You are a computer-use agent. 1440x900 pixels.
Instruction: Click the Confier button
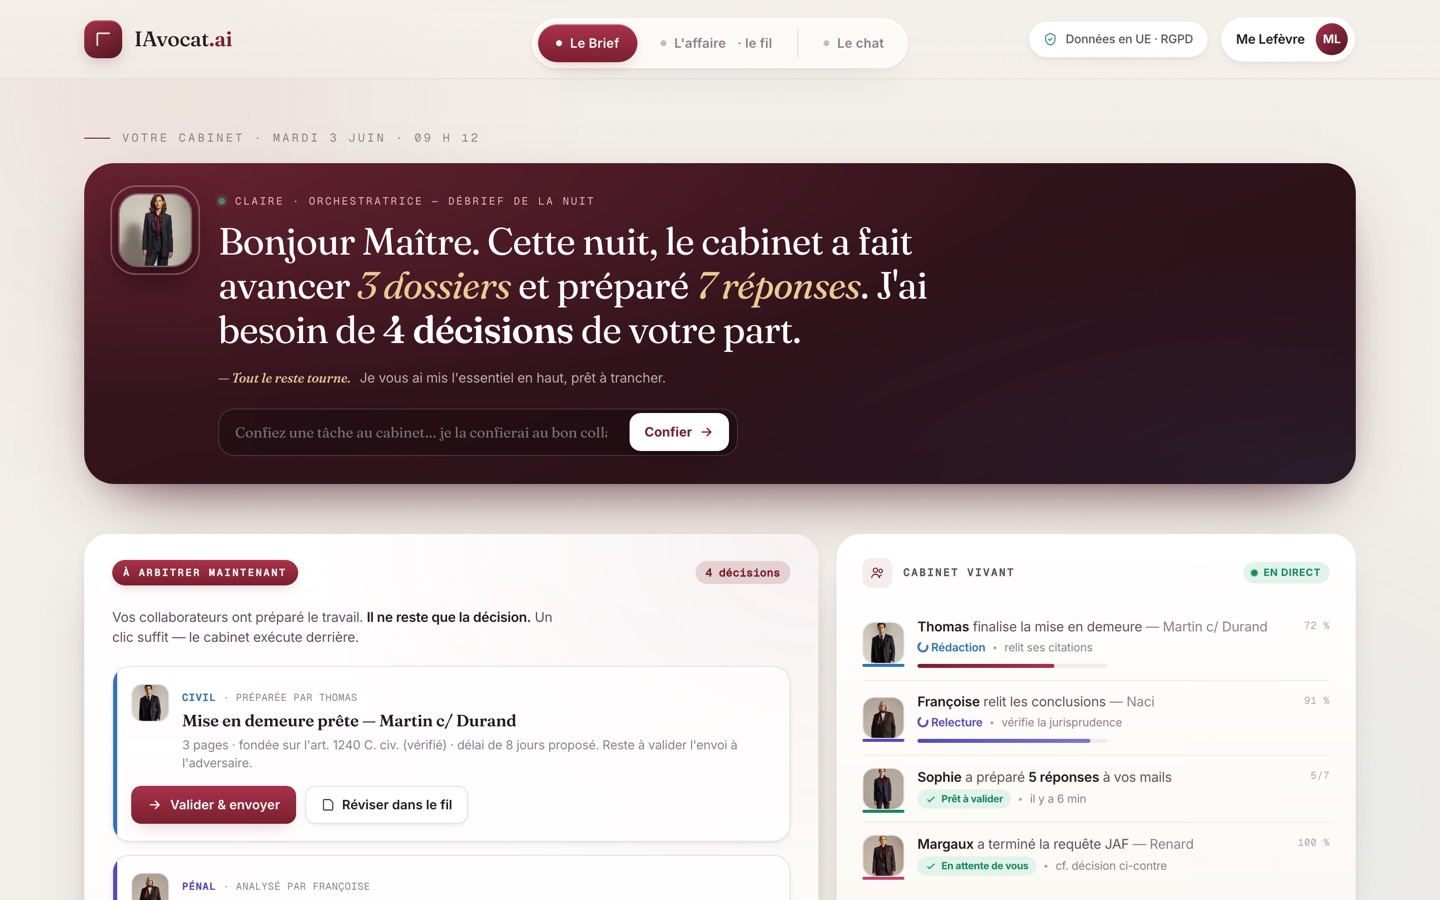pos(678,432)
